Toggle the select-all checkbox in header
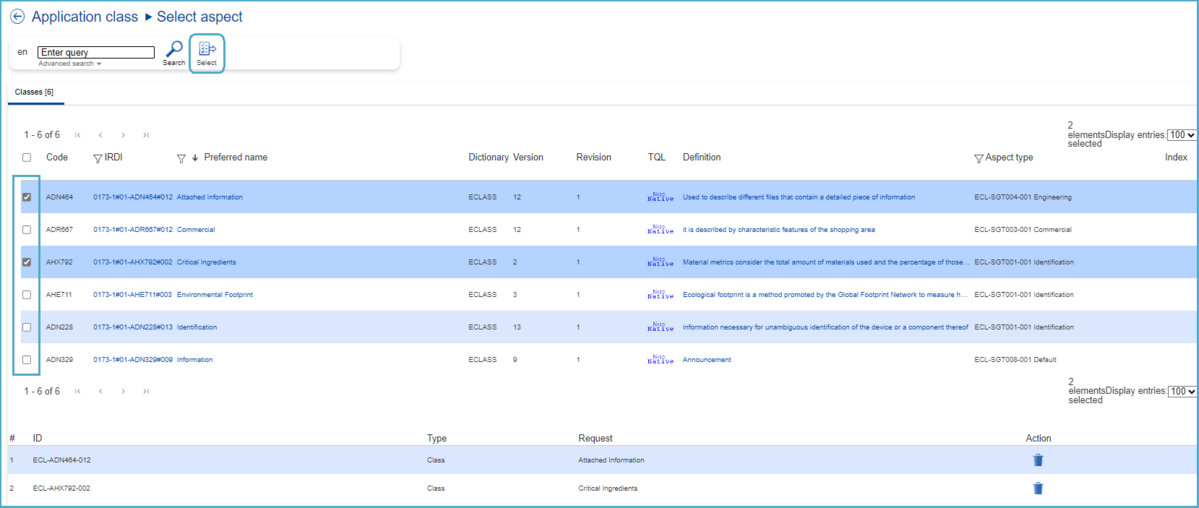 pos(27,157)
